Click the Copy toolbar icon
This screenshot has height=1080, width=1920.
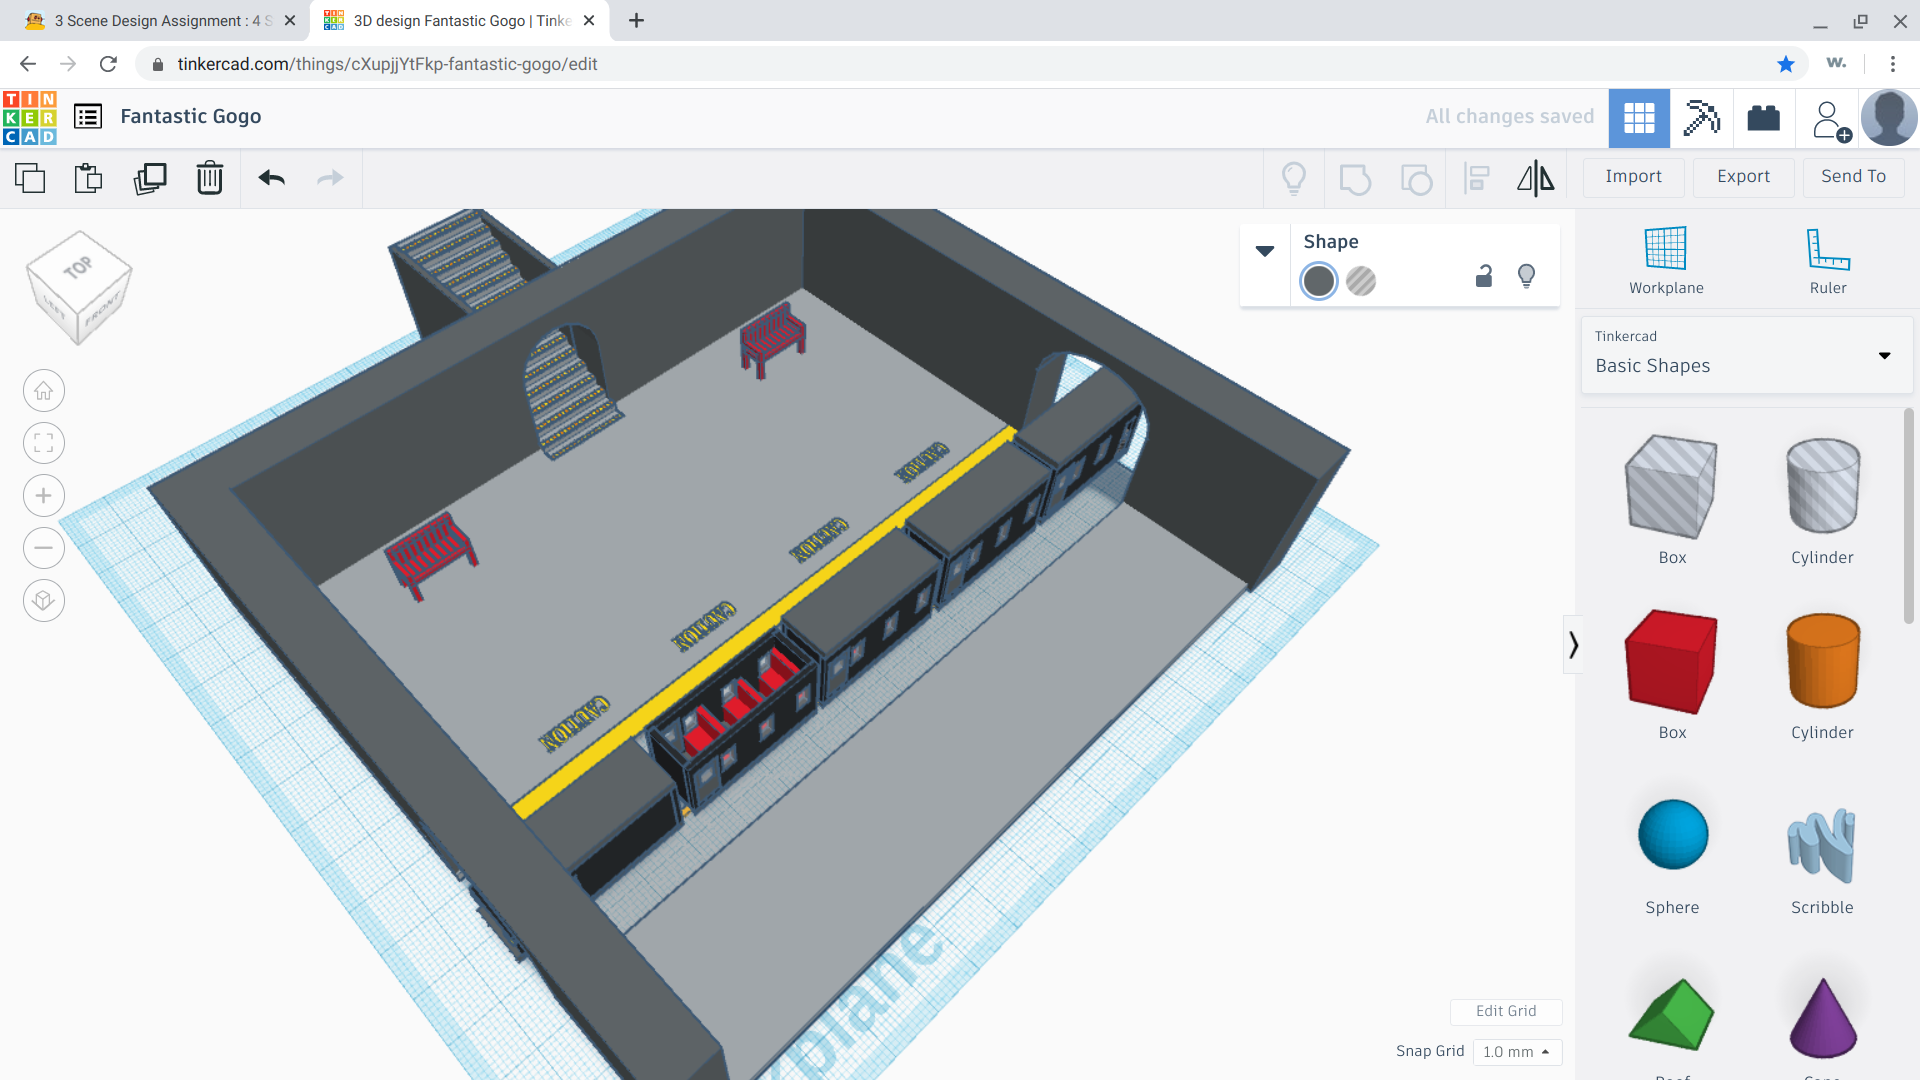(x=30, y=178)
